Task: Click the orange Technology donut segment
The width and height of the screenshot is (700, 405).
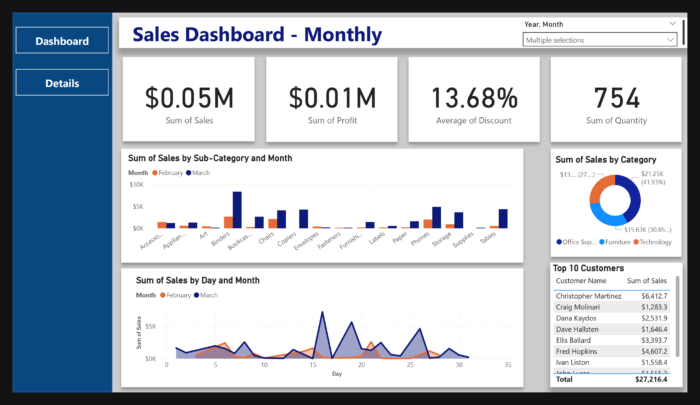Action: [598, 190]
